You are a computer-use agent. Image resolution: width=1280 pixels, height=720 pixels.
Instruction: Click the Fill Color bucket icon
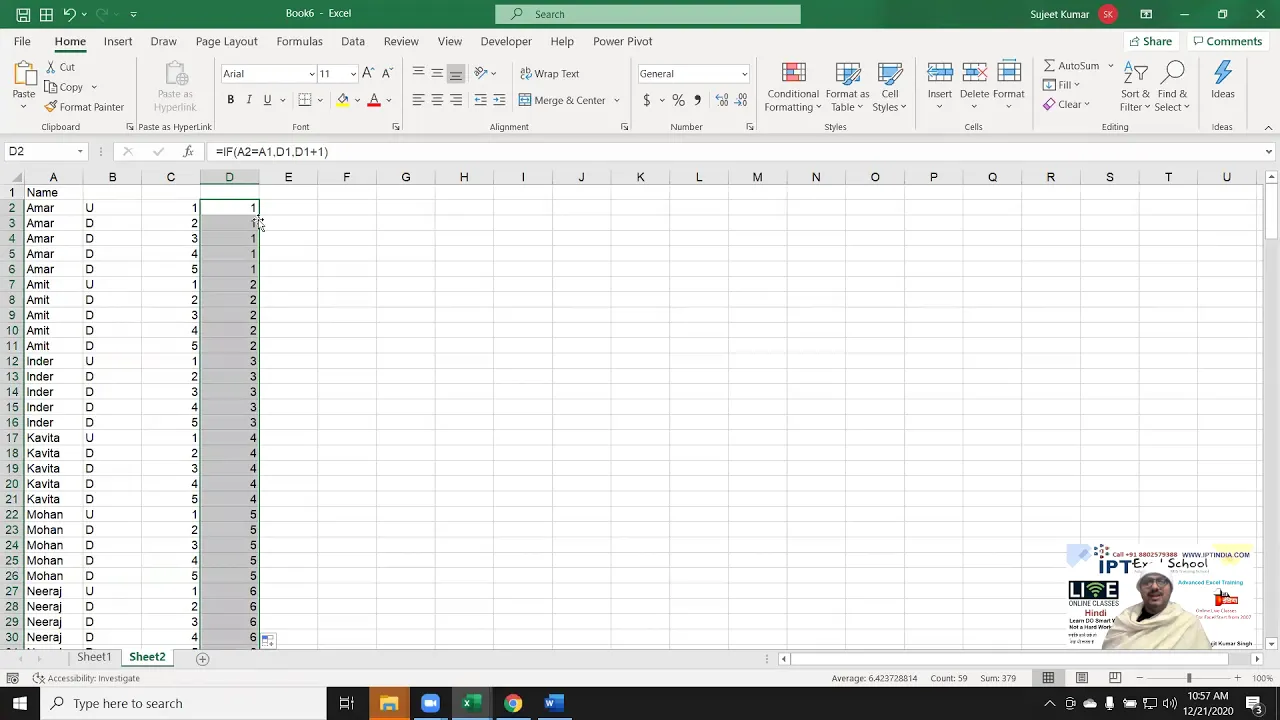(x=343, y=100)
